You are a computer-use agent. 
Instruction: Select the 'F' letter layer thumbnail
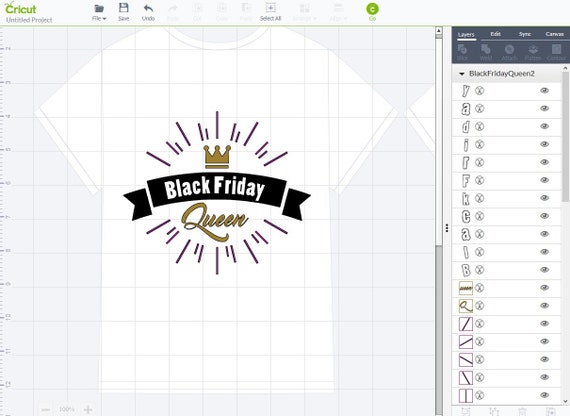click(466, 180)
